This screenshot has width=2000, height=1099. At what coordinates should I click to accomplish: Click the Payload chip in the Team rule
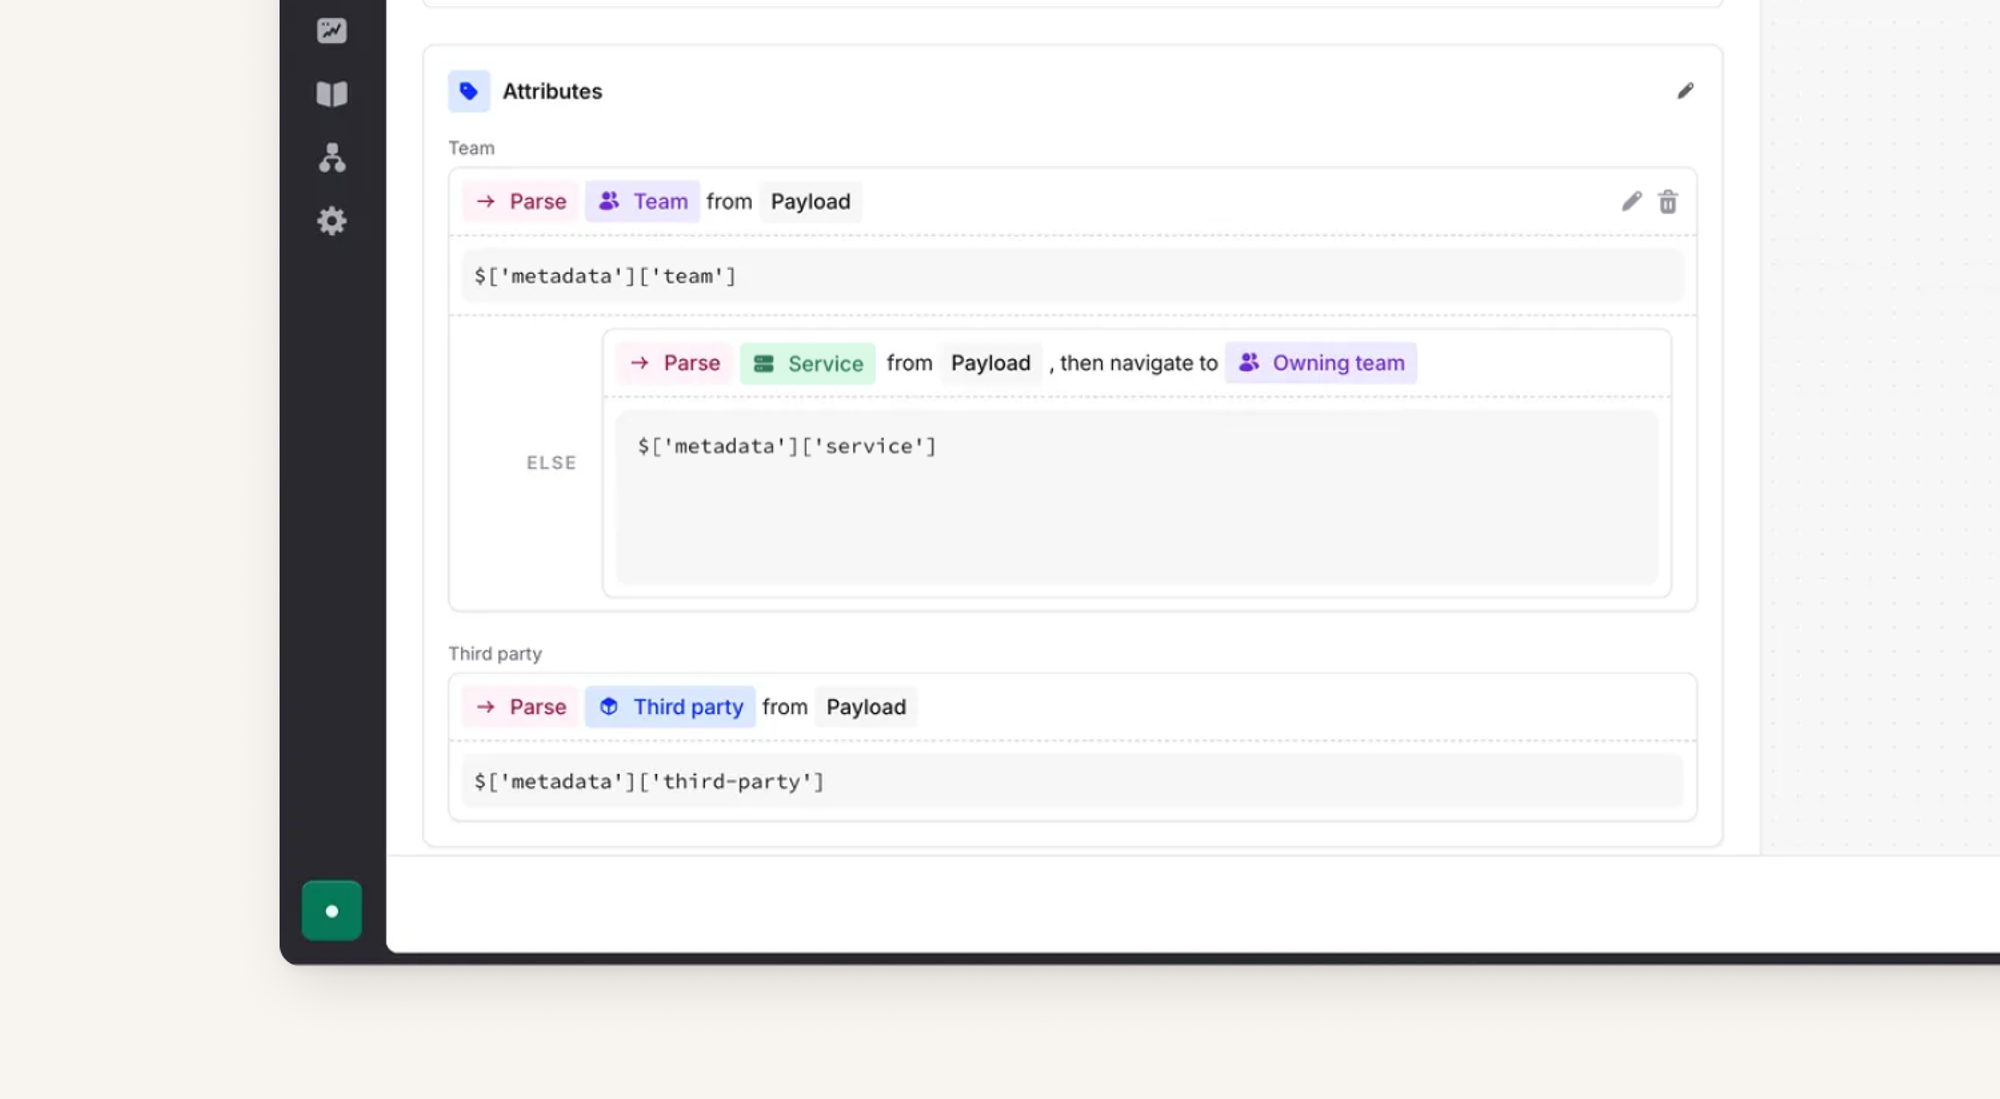tap(810, 202)
